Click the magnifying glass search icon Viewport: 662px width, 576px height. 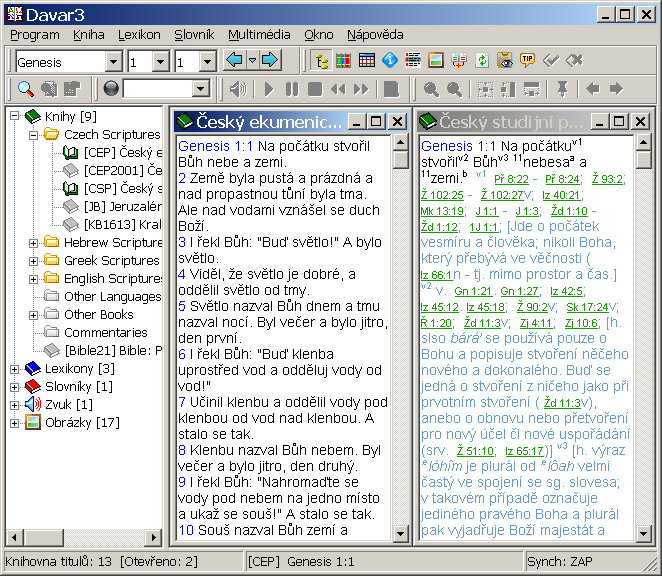(x=26, y=89)
